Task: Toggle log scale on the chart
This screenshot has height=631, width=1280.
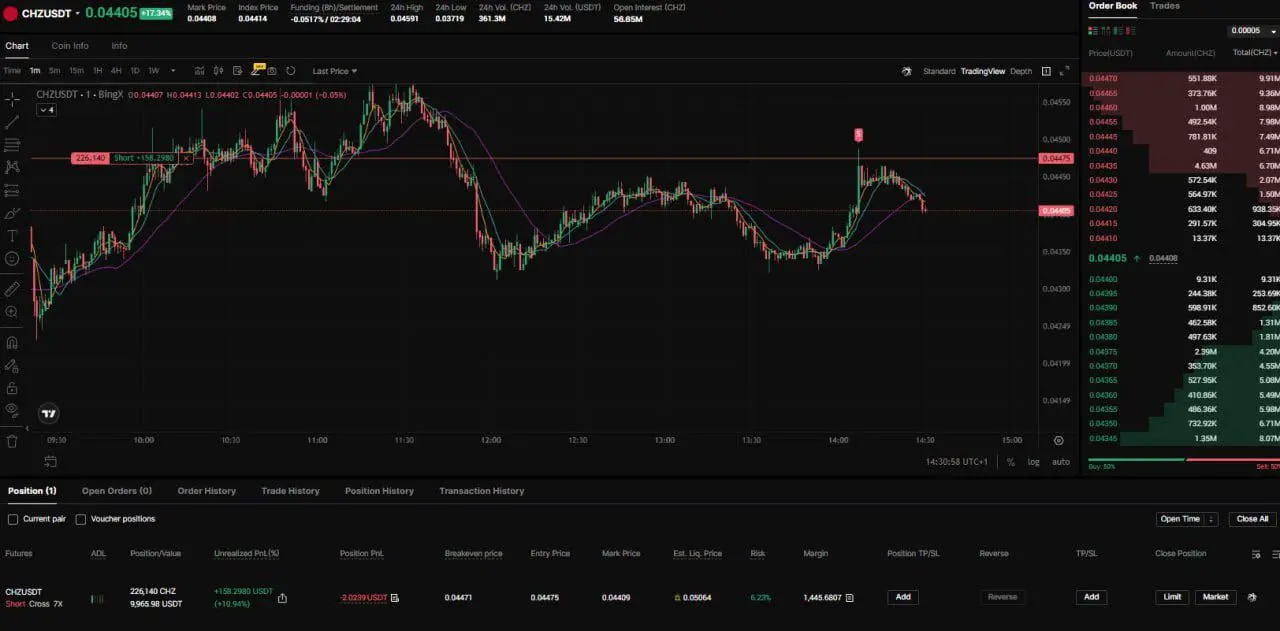Action: click(x=1033, y=462)
